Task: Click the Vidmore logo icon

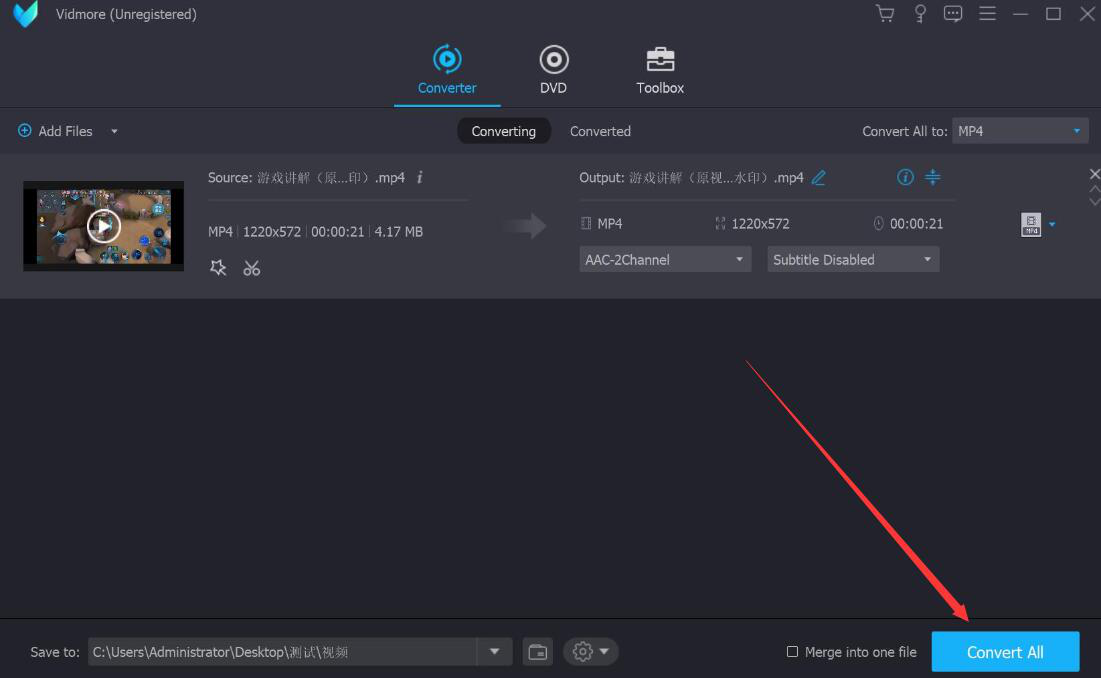Action: [26, 14]
